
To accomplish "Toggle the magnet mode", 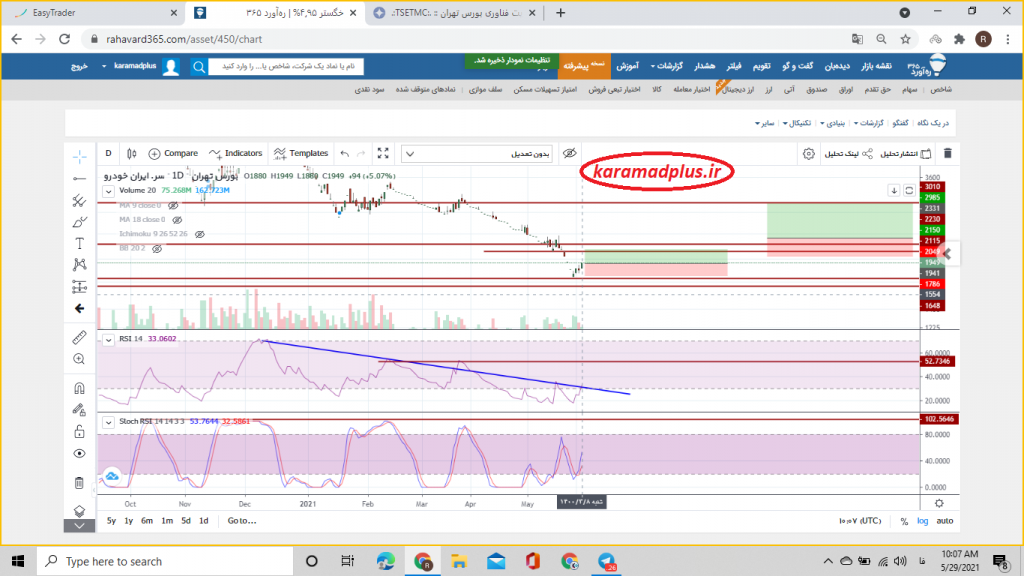I will pyautogui.click(x=79, y=388).
